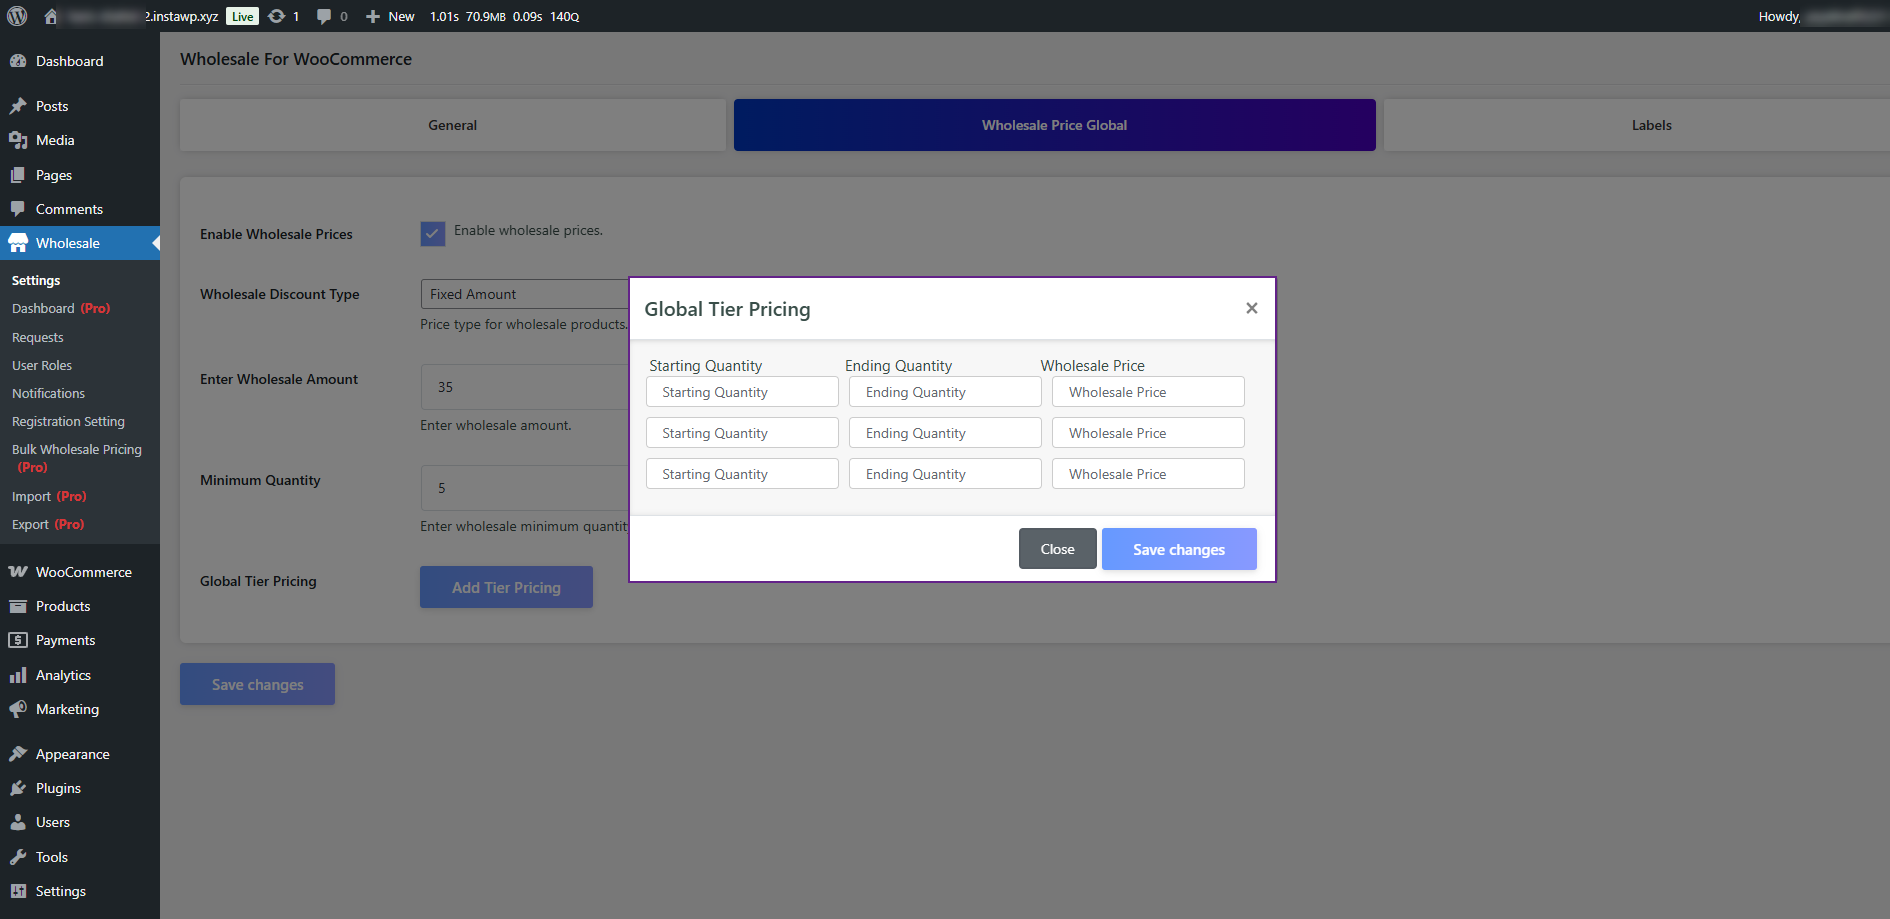Click the updates refresh icon
The height and width of the screenshot is (919, 1890).
pyautogui.click(x=277, y=16)
